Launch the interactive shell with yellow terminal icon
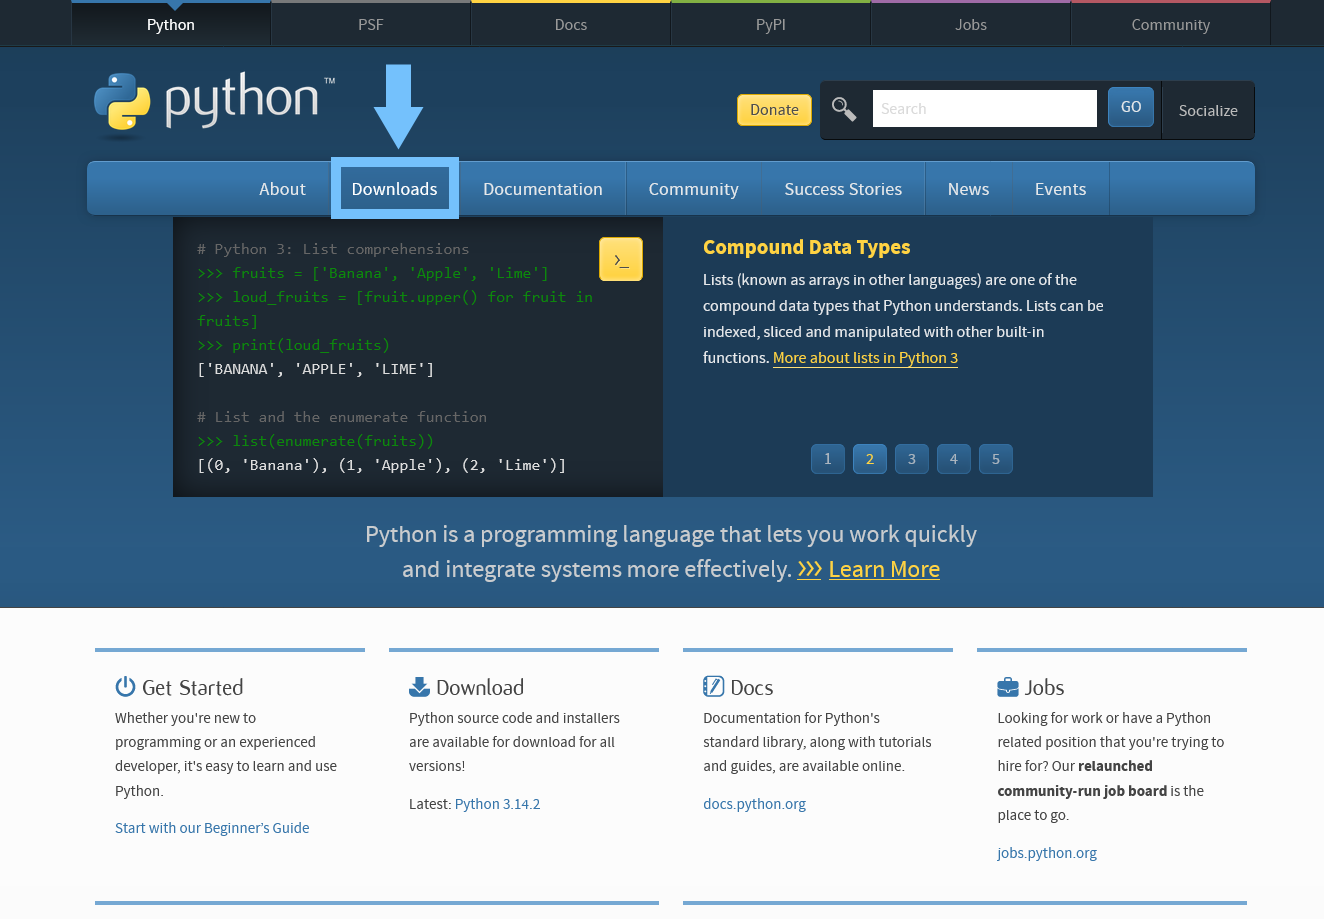The height and width of the screenshot is (919, 1324). pos(620,260)
